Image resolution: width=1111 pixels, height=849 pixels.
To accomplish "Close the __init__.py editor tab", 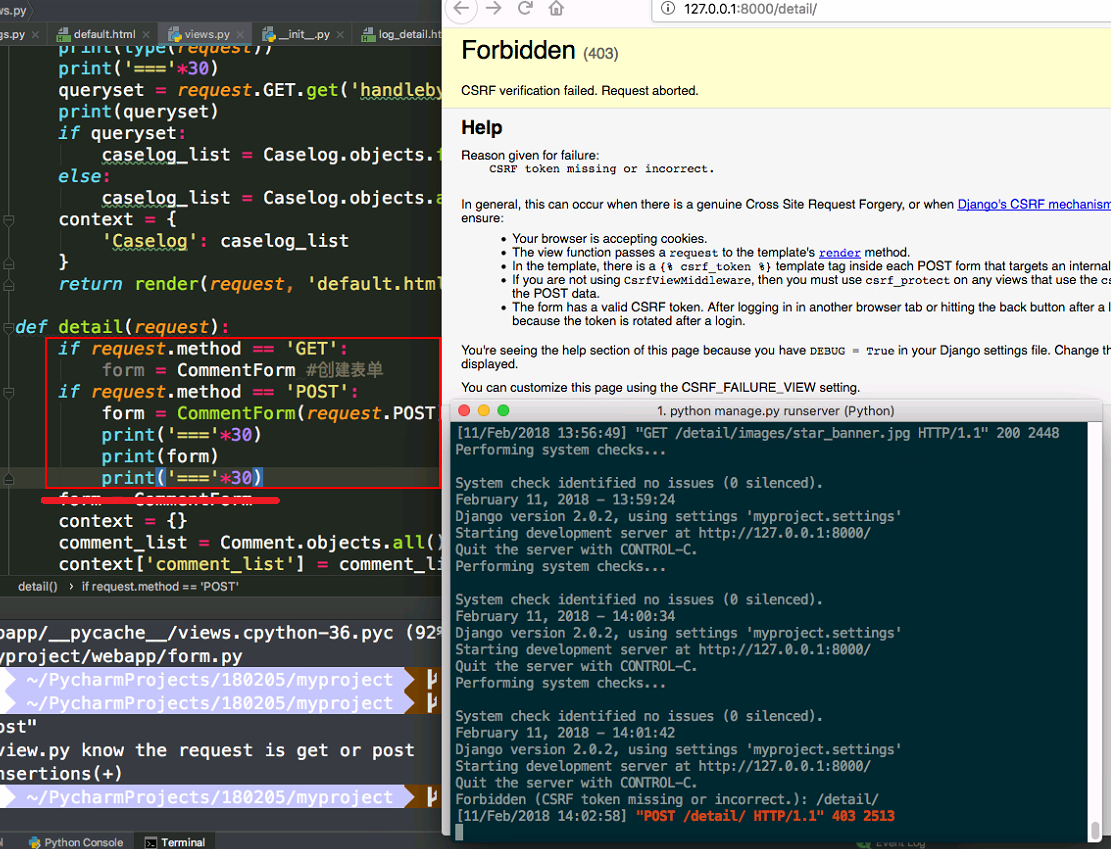I will (340, 34).
